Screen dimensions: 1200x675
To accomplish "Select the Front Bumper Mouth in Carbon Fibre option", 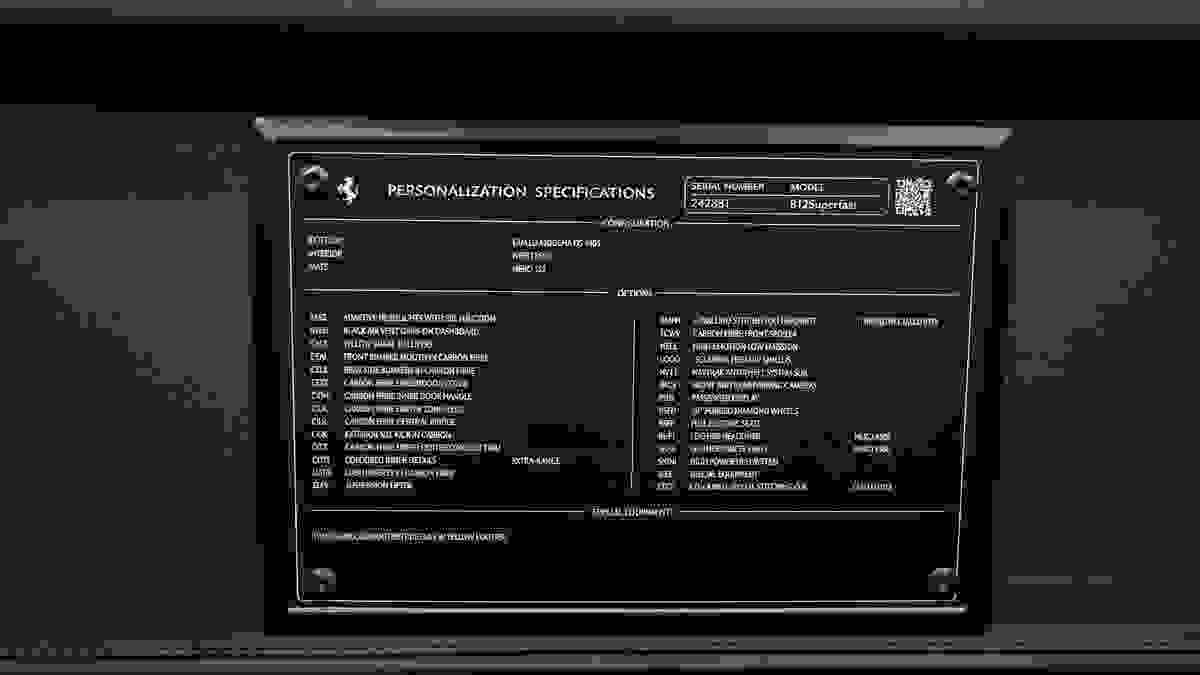I will point(415,357).
